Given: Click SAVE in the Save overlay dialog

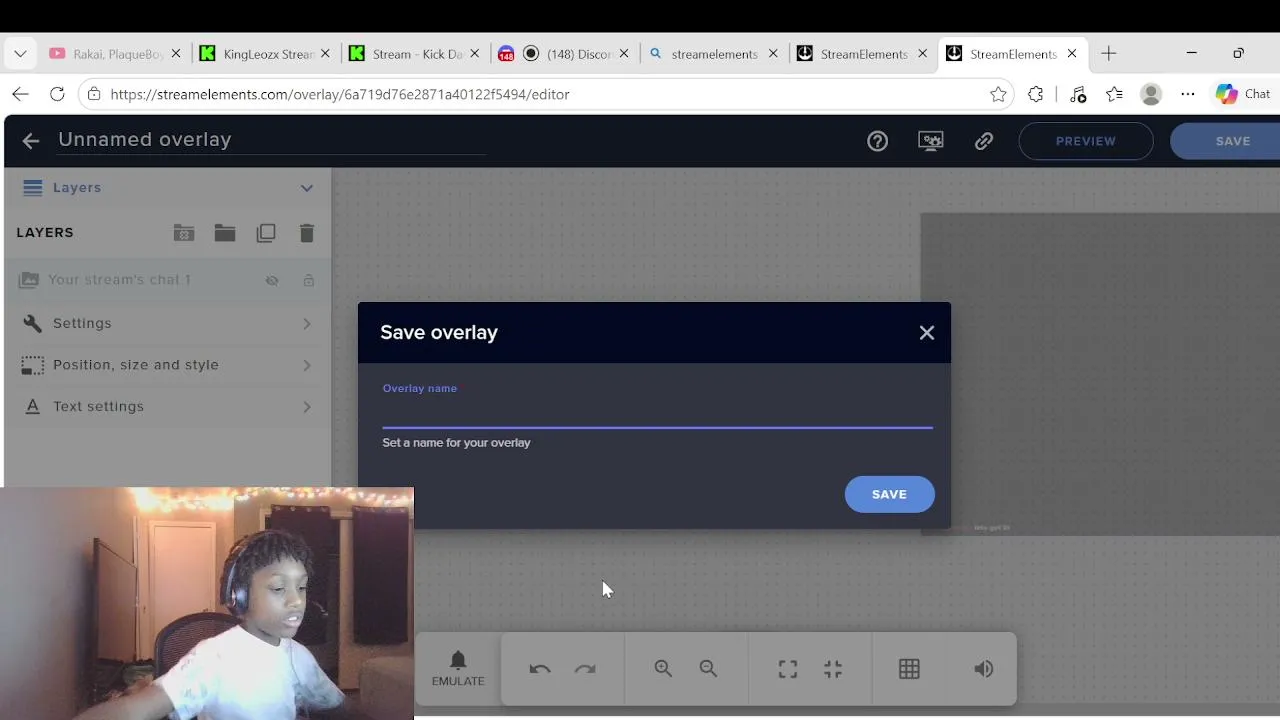Looking at the screenshot, I should (889, 494).
